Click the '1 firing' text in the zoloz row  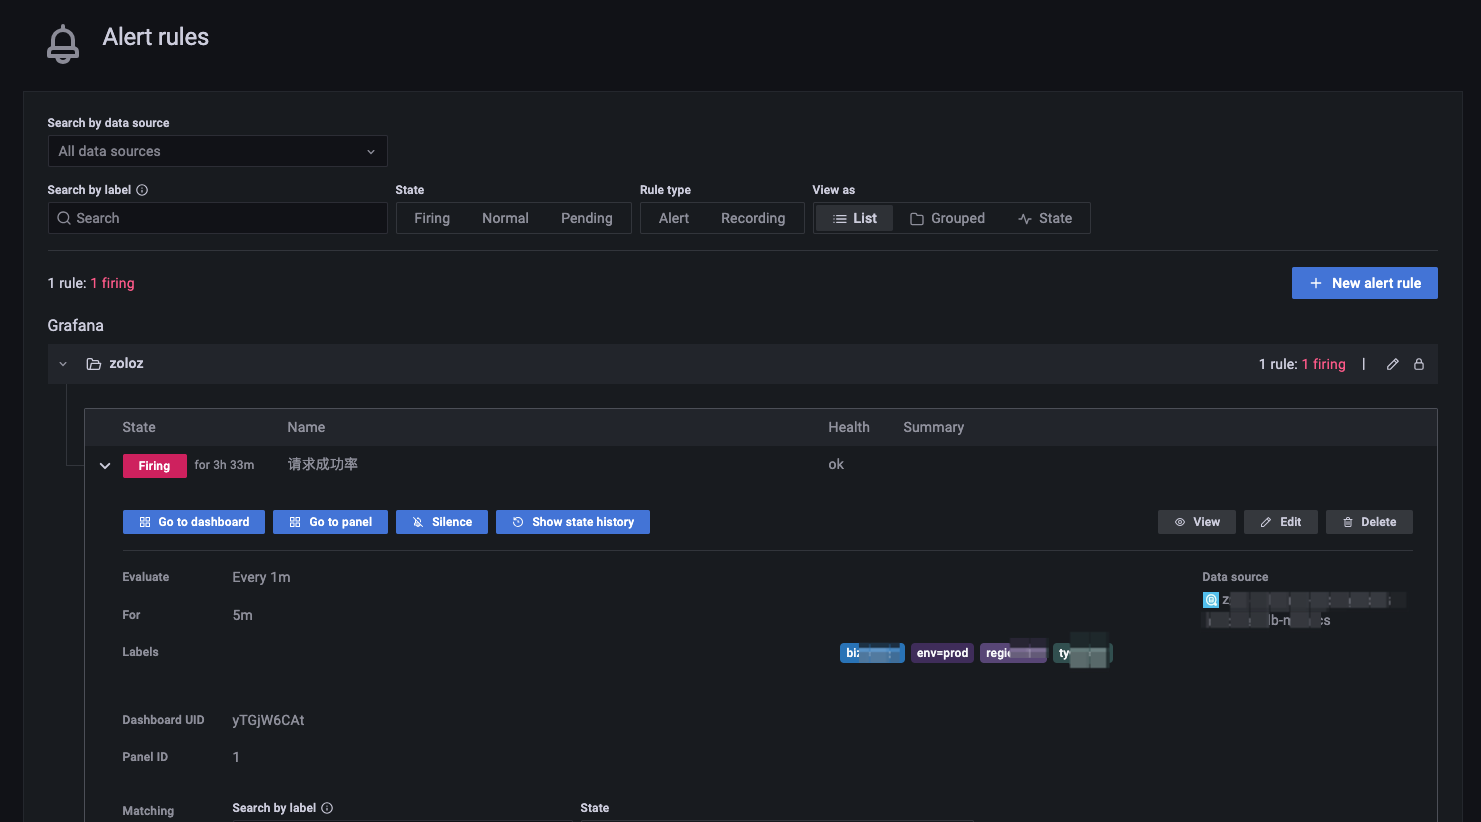pyautogui.click(x=1324, y=364)
